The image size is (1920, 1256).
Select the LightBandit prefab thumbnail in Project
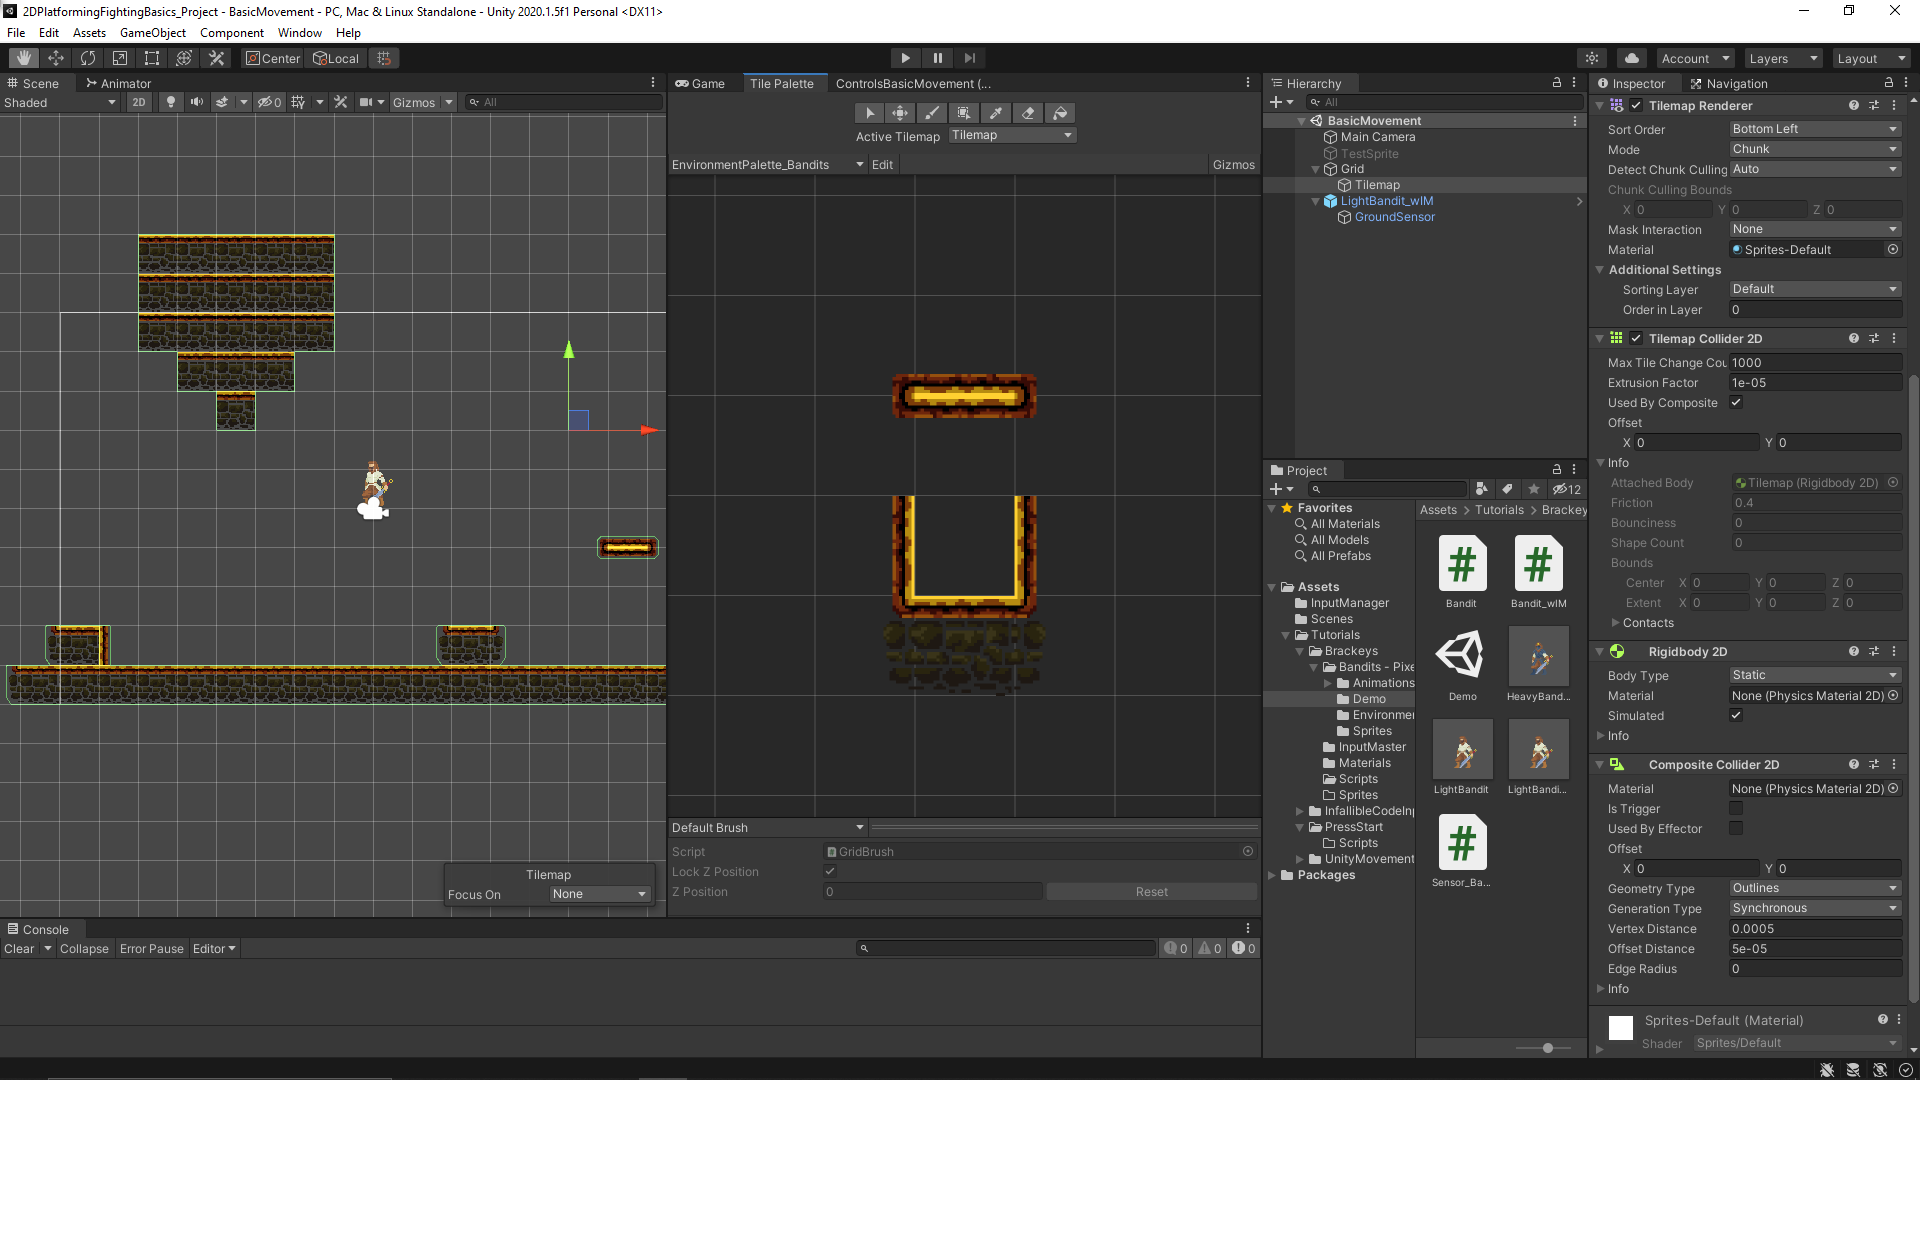(1462, 750)
